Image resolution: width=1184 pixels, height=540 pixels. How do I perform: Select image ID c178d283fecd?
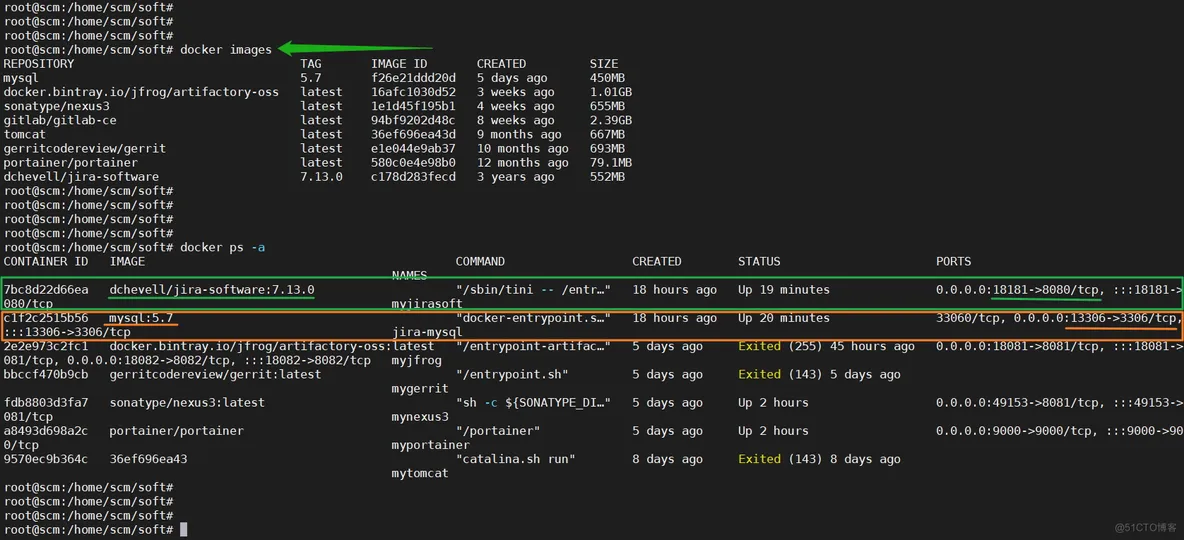(x=413, y=177)
